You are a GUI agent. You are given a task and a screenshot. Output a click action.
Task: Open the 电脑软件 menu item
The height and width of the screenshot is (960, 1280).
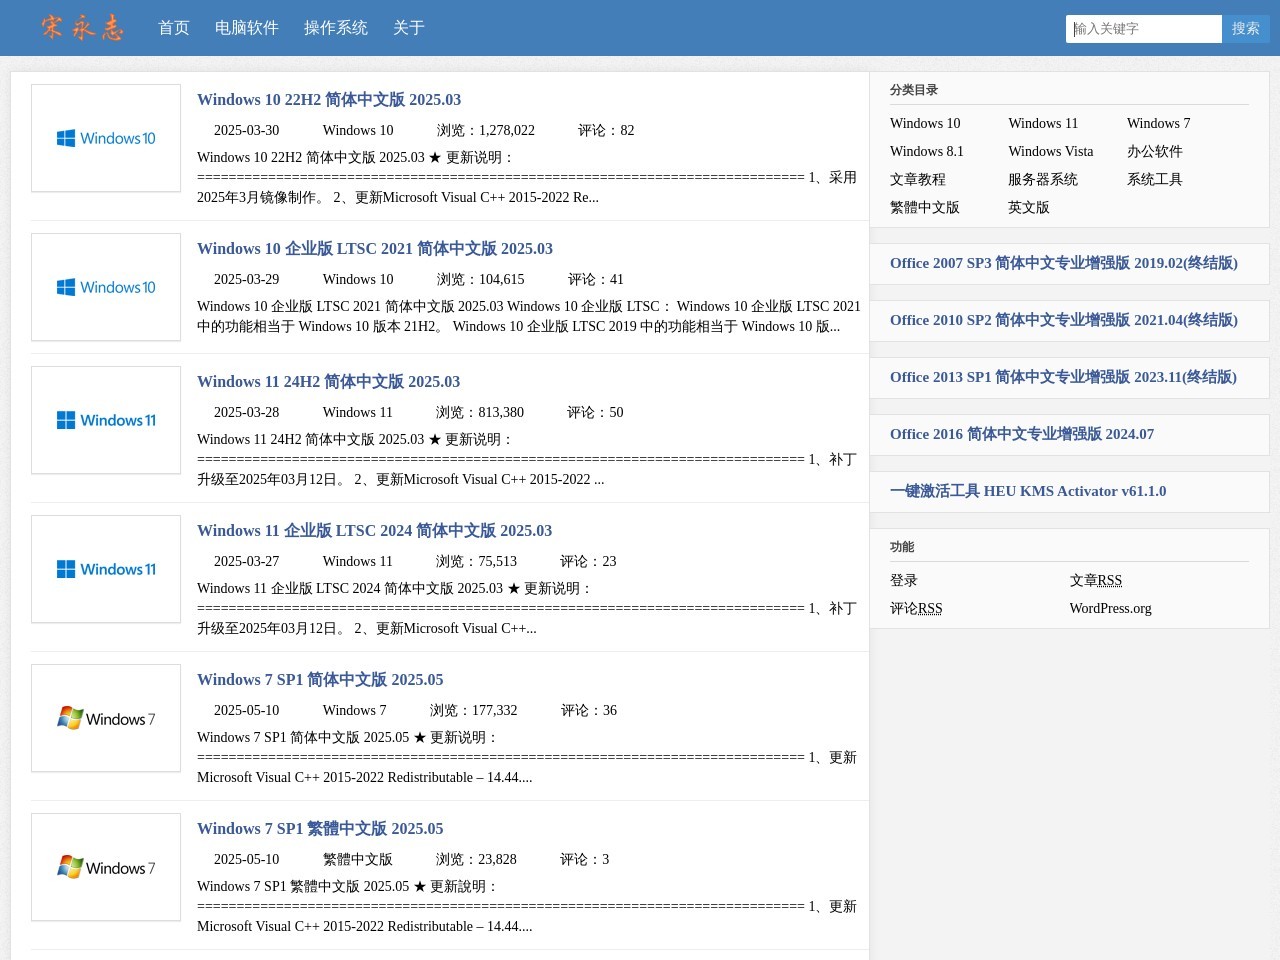click(247, 28)
